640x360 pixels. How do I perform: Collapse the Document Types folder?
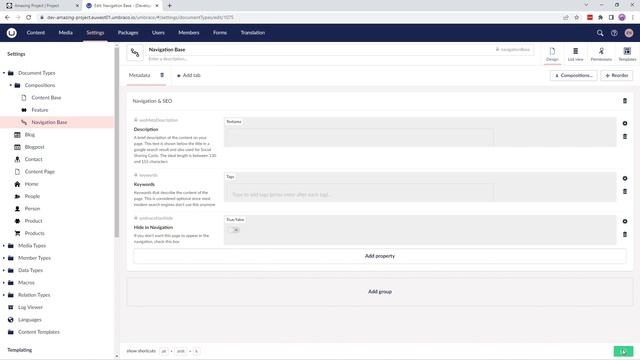pyautogui.click(x=4, y=73)
